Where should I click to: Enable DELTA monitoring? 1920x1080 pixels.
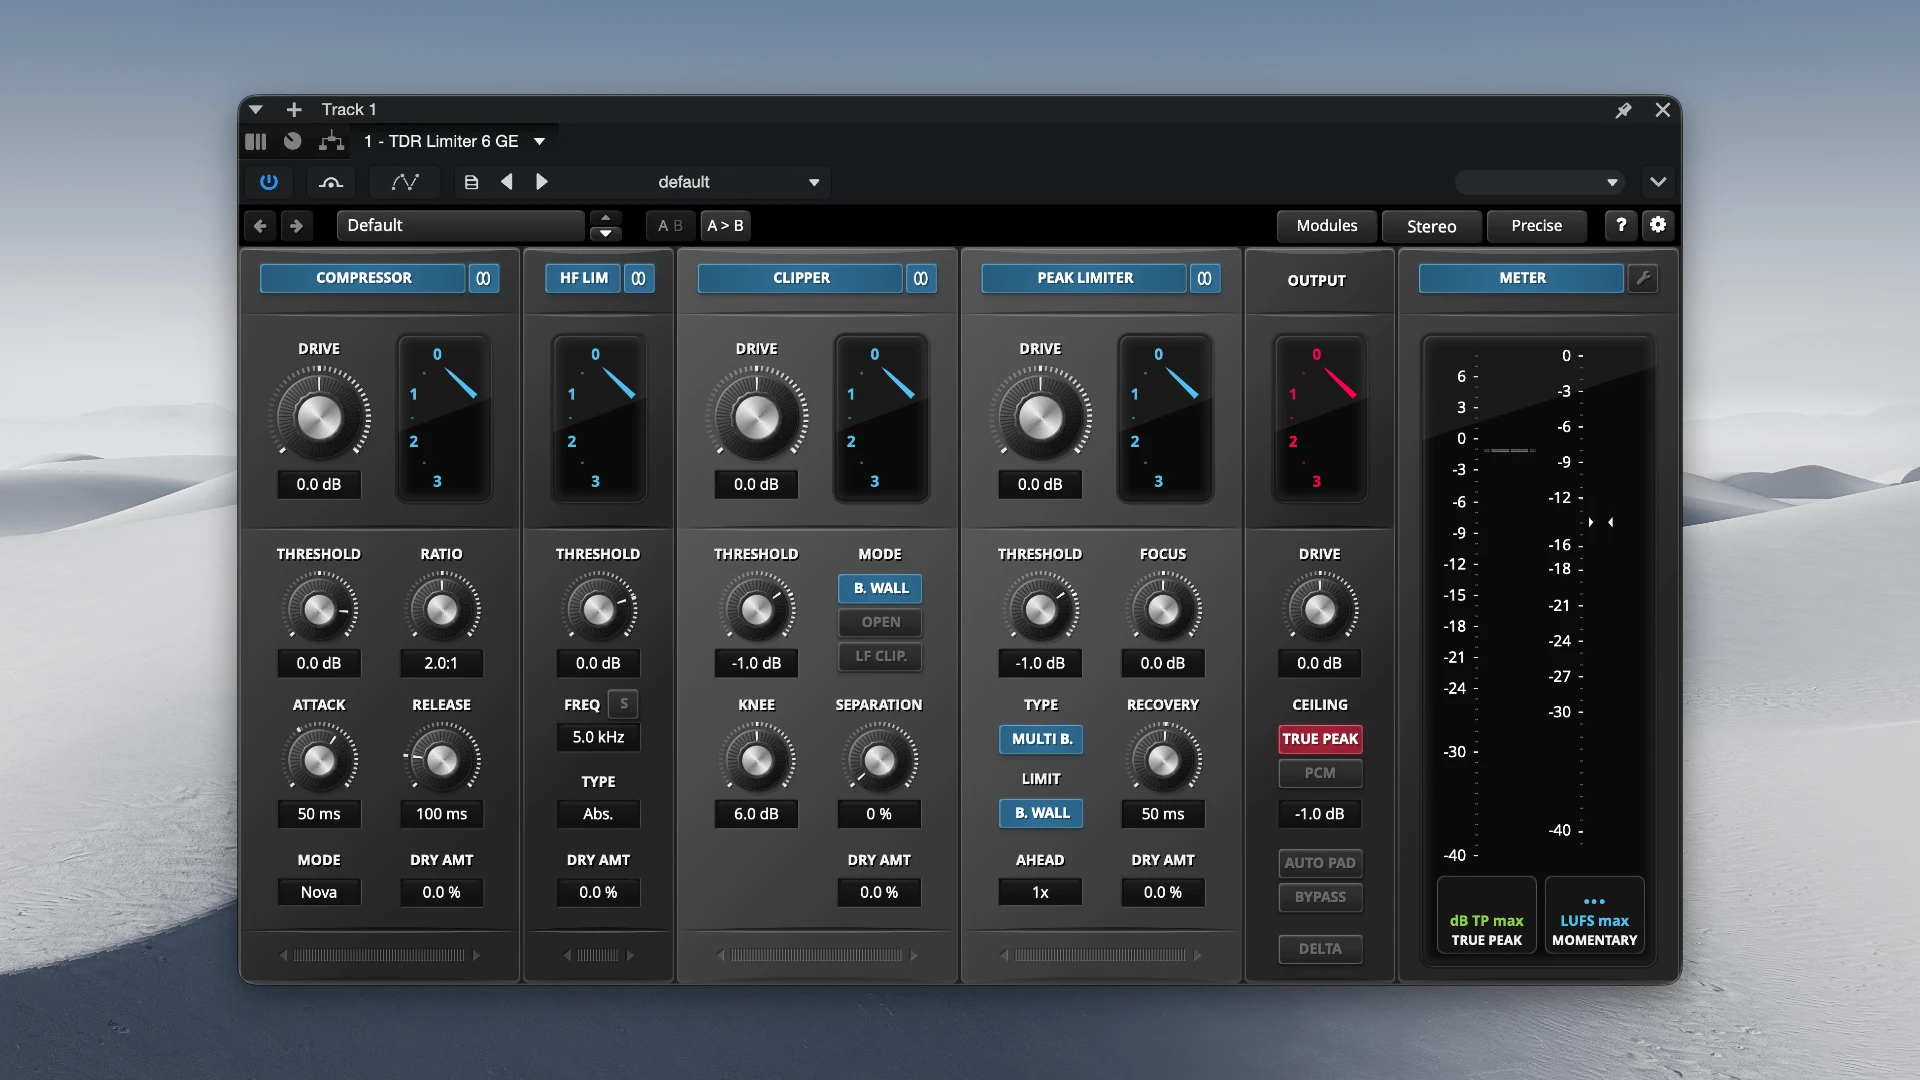pos(1320,949)
